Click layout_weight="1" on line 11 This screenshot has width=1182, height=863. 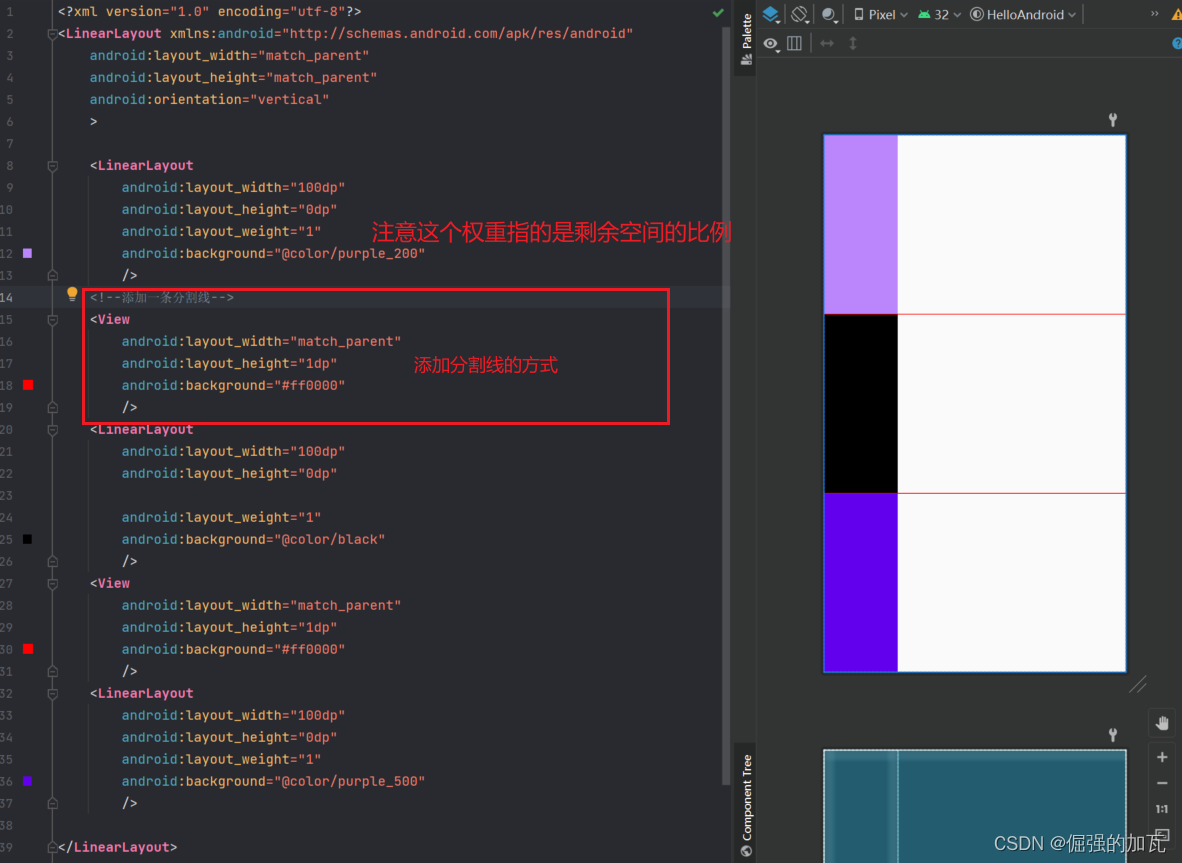(222, 231)
